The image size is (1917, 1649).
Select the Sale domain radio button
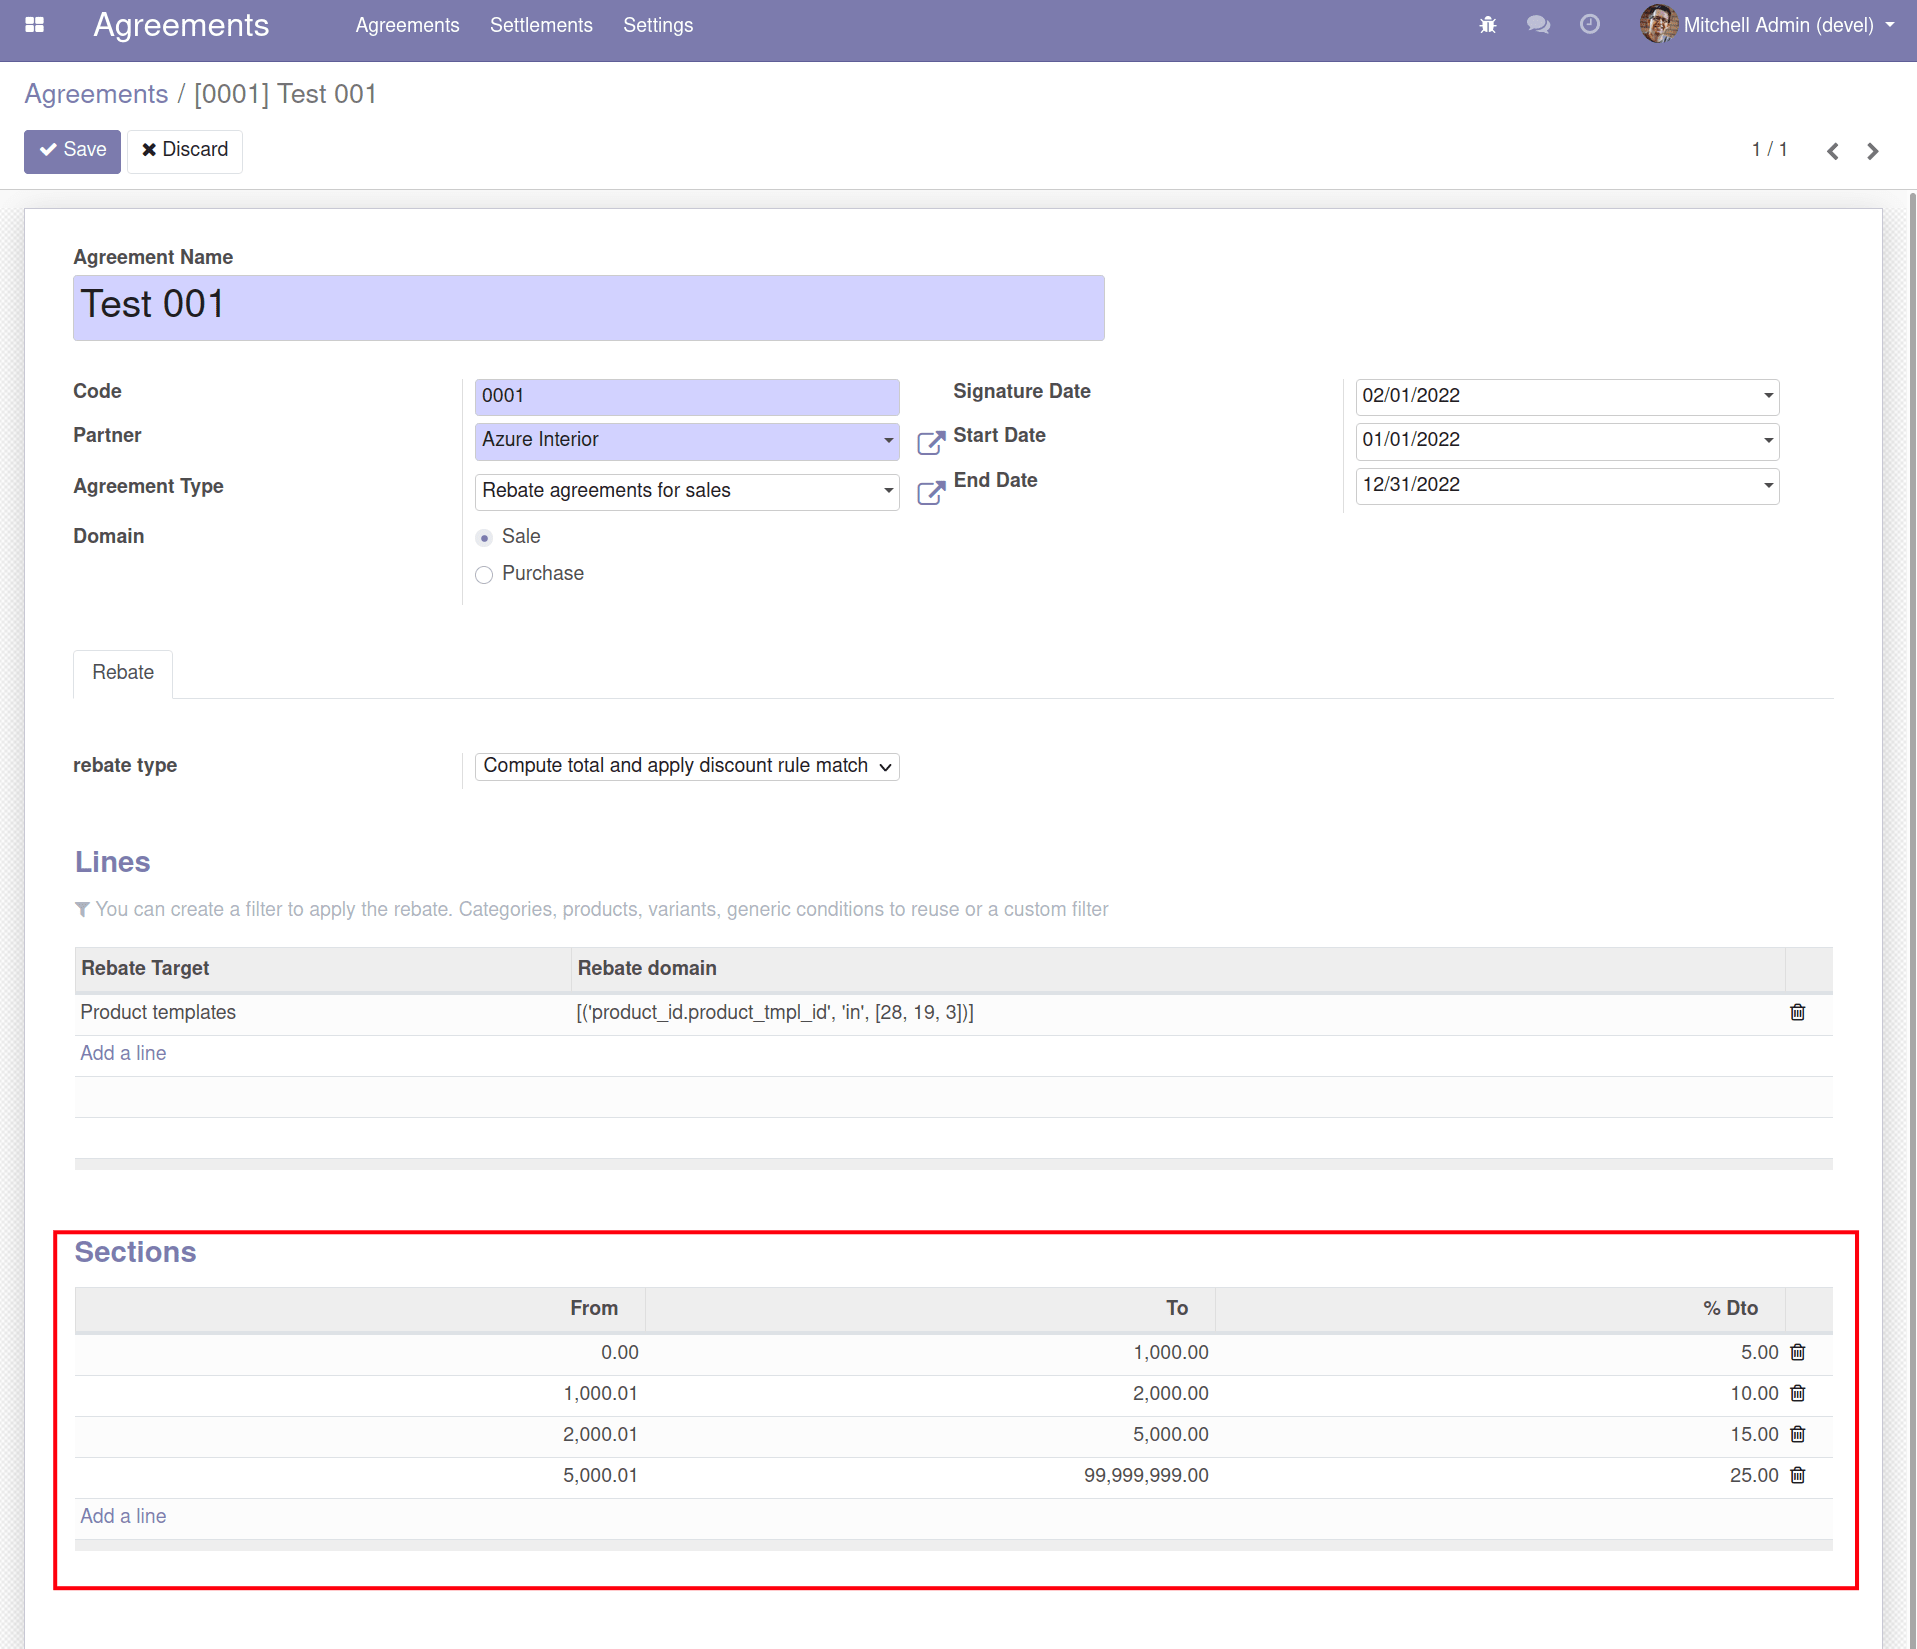[x=484, y=538]
